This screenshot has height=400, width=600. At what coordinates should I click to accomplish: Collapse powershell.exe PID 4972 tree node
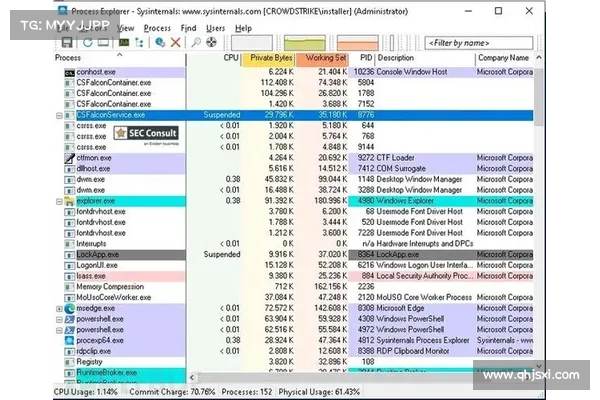59,330
